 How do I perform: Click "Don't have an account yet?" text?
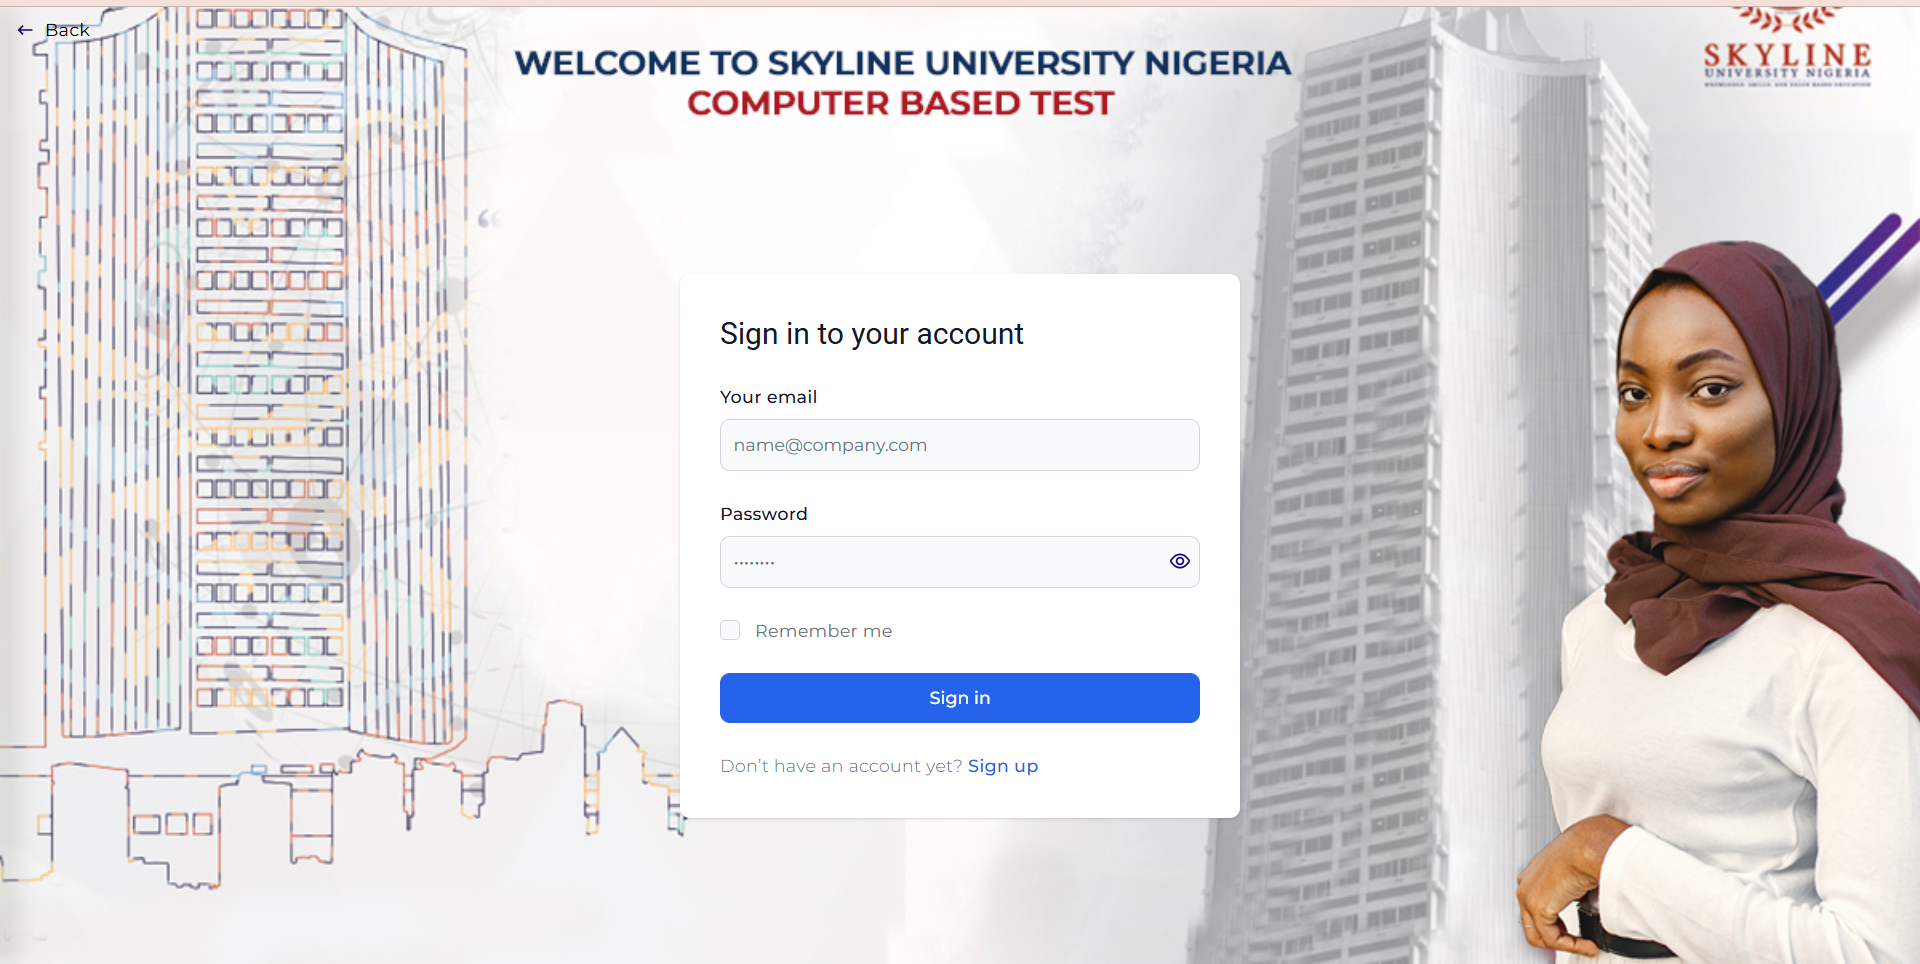(841, 766)
